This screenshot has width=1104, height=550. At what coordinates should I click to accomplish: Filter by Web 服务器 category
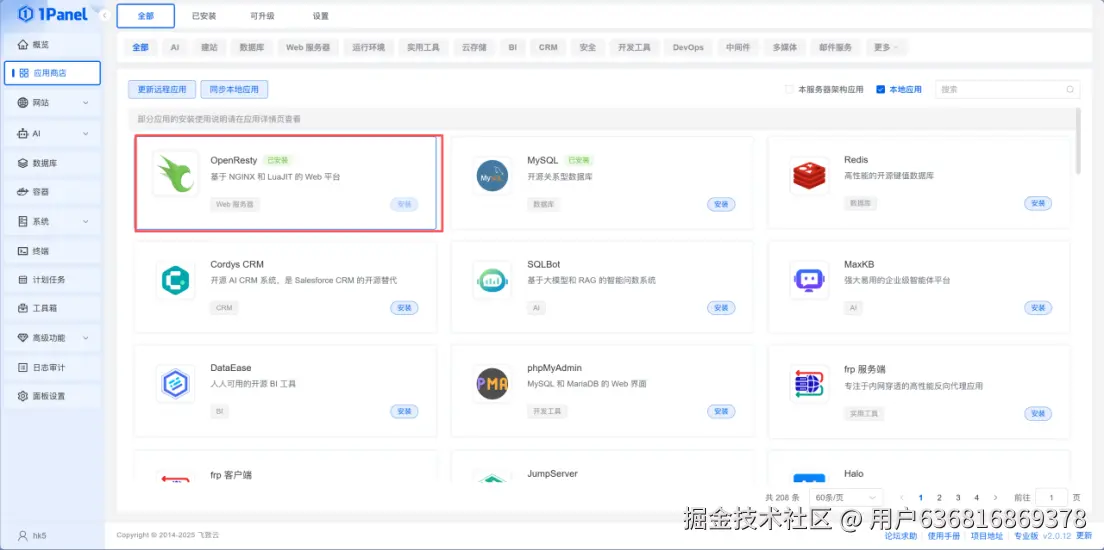pos(308,47)
